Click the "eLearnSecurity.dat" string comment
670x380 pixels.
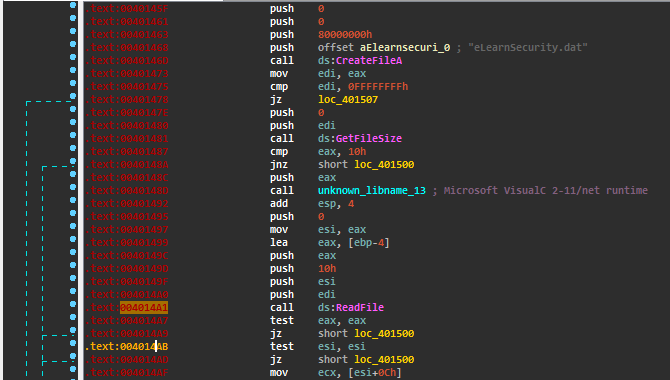tap(528, 47)
